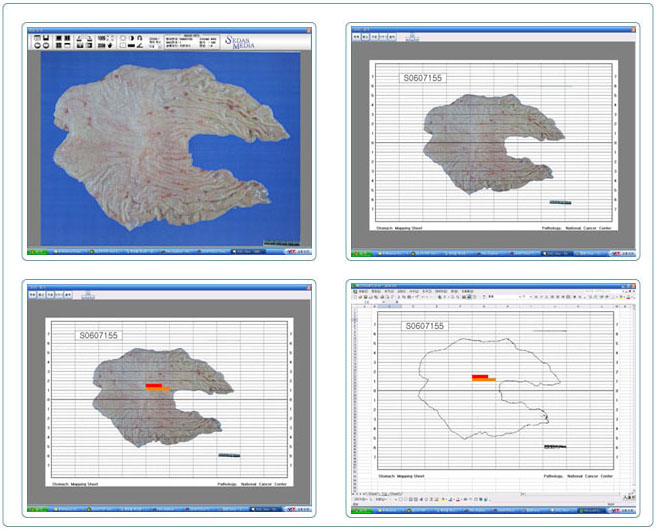Screen dimensions: 657x530
Task: Click the orange marked cells in bottom-left mapping window
Action: pos(158,389)
